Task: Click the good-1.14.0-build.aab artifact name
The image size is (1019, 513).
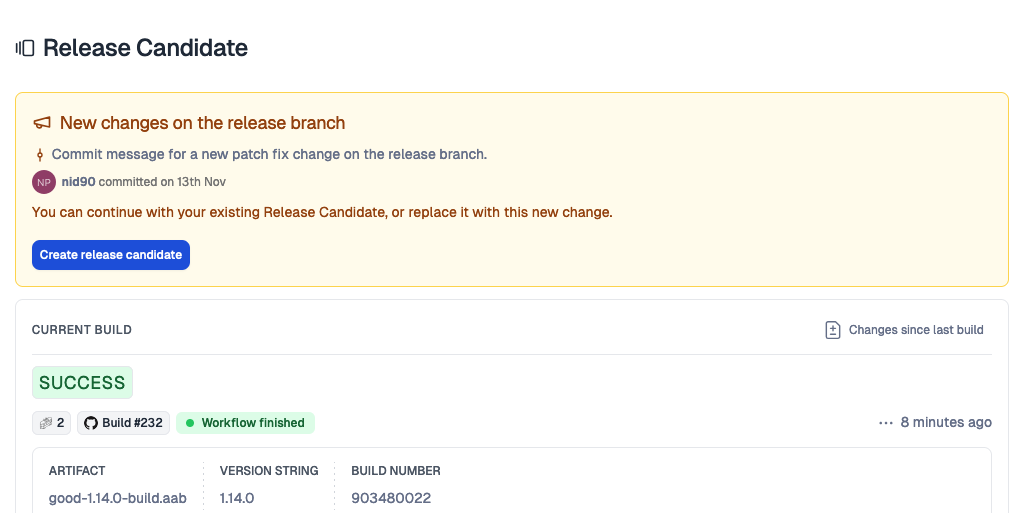Action: pos(118,499)
